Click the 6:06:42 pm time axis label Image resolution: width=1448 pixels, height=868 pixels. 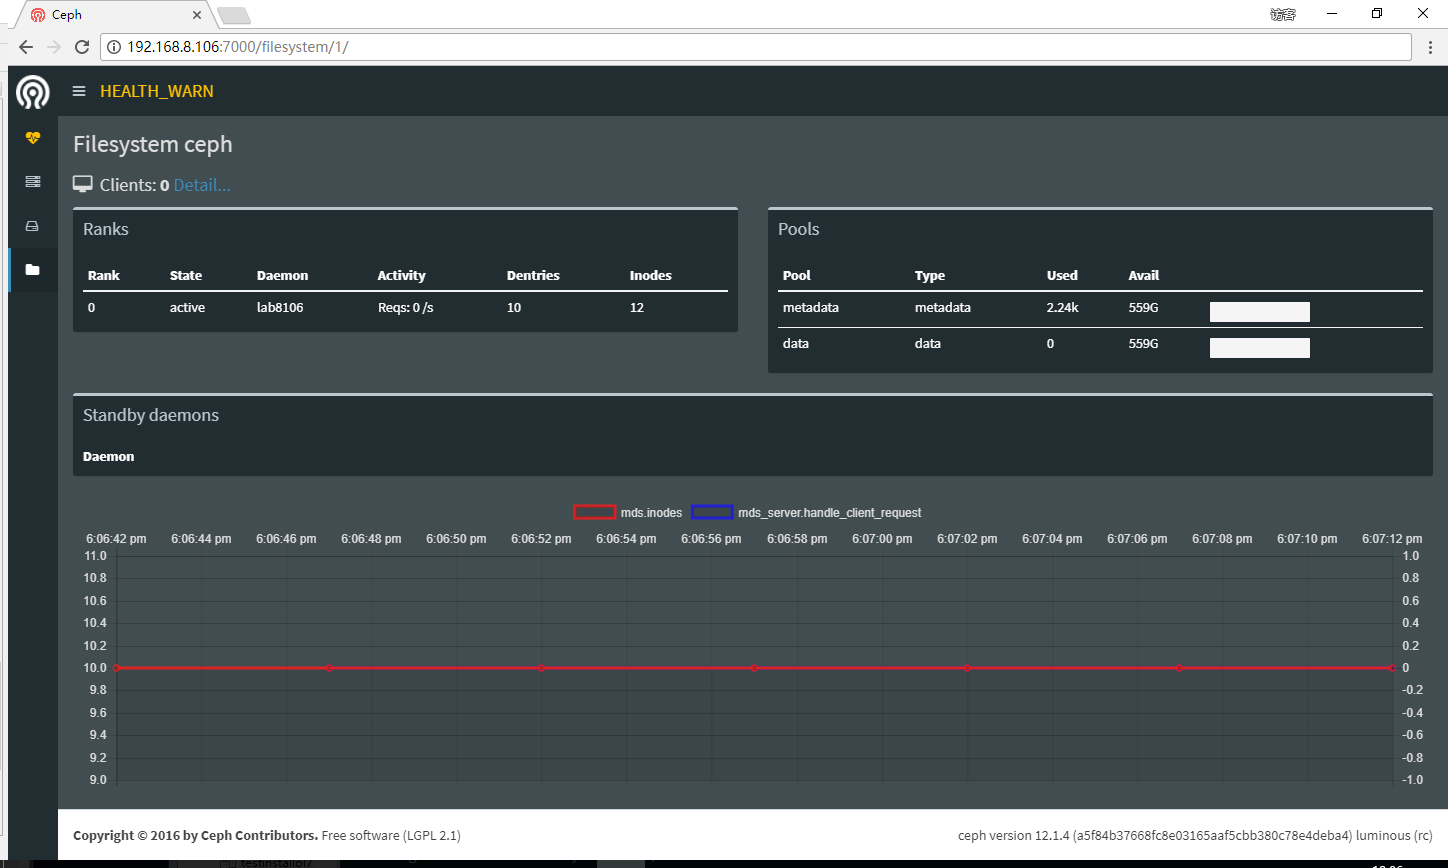click(116, 539)
